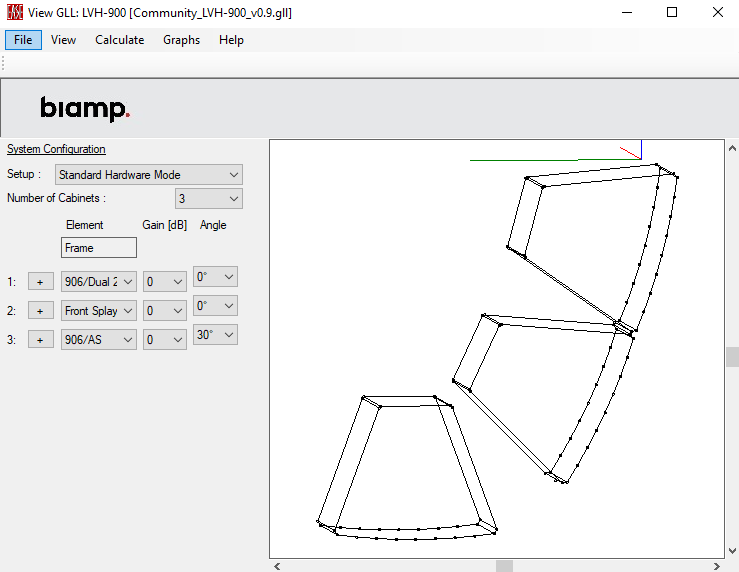This screenshot has width=739, height=572.
Task: Open gain dropdown for row 2
Action: [x=165, y=311]
